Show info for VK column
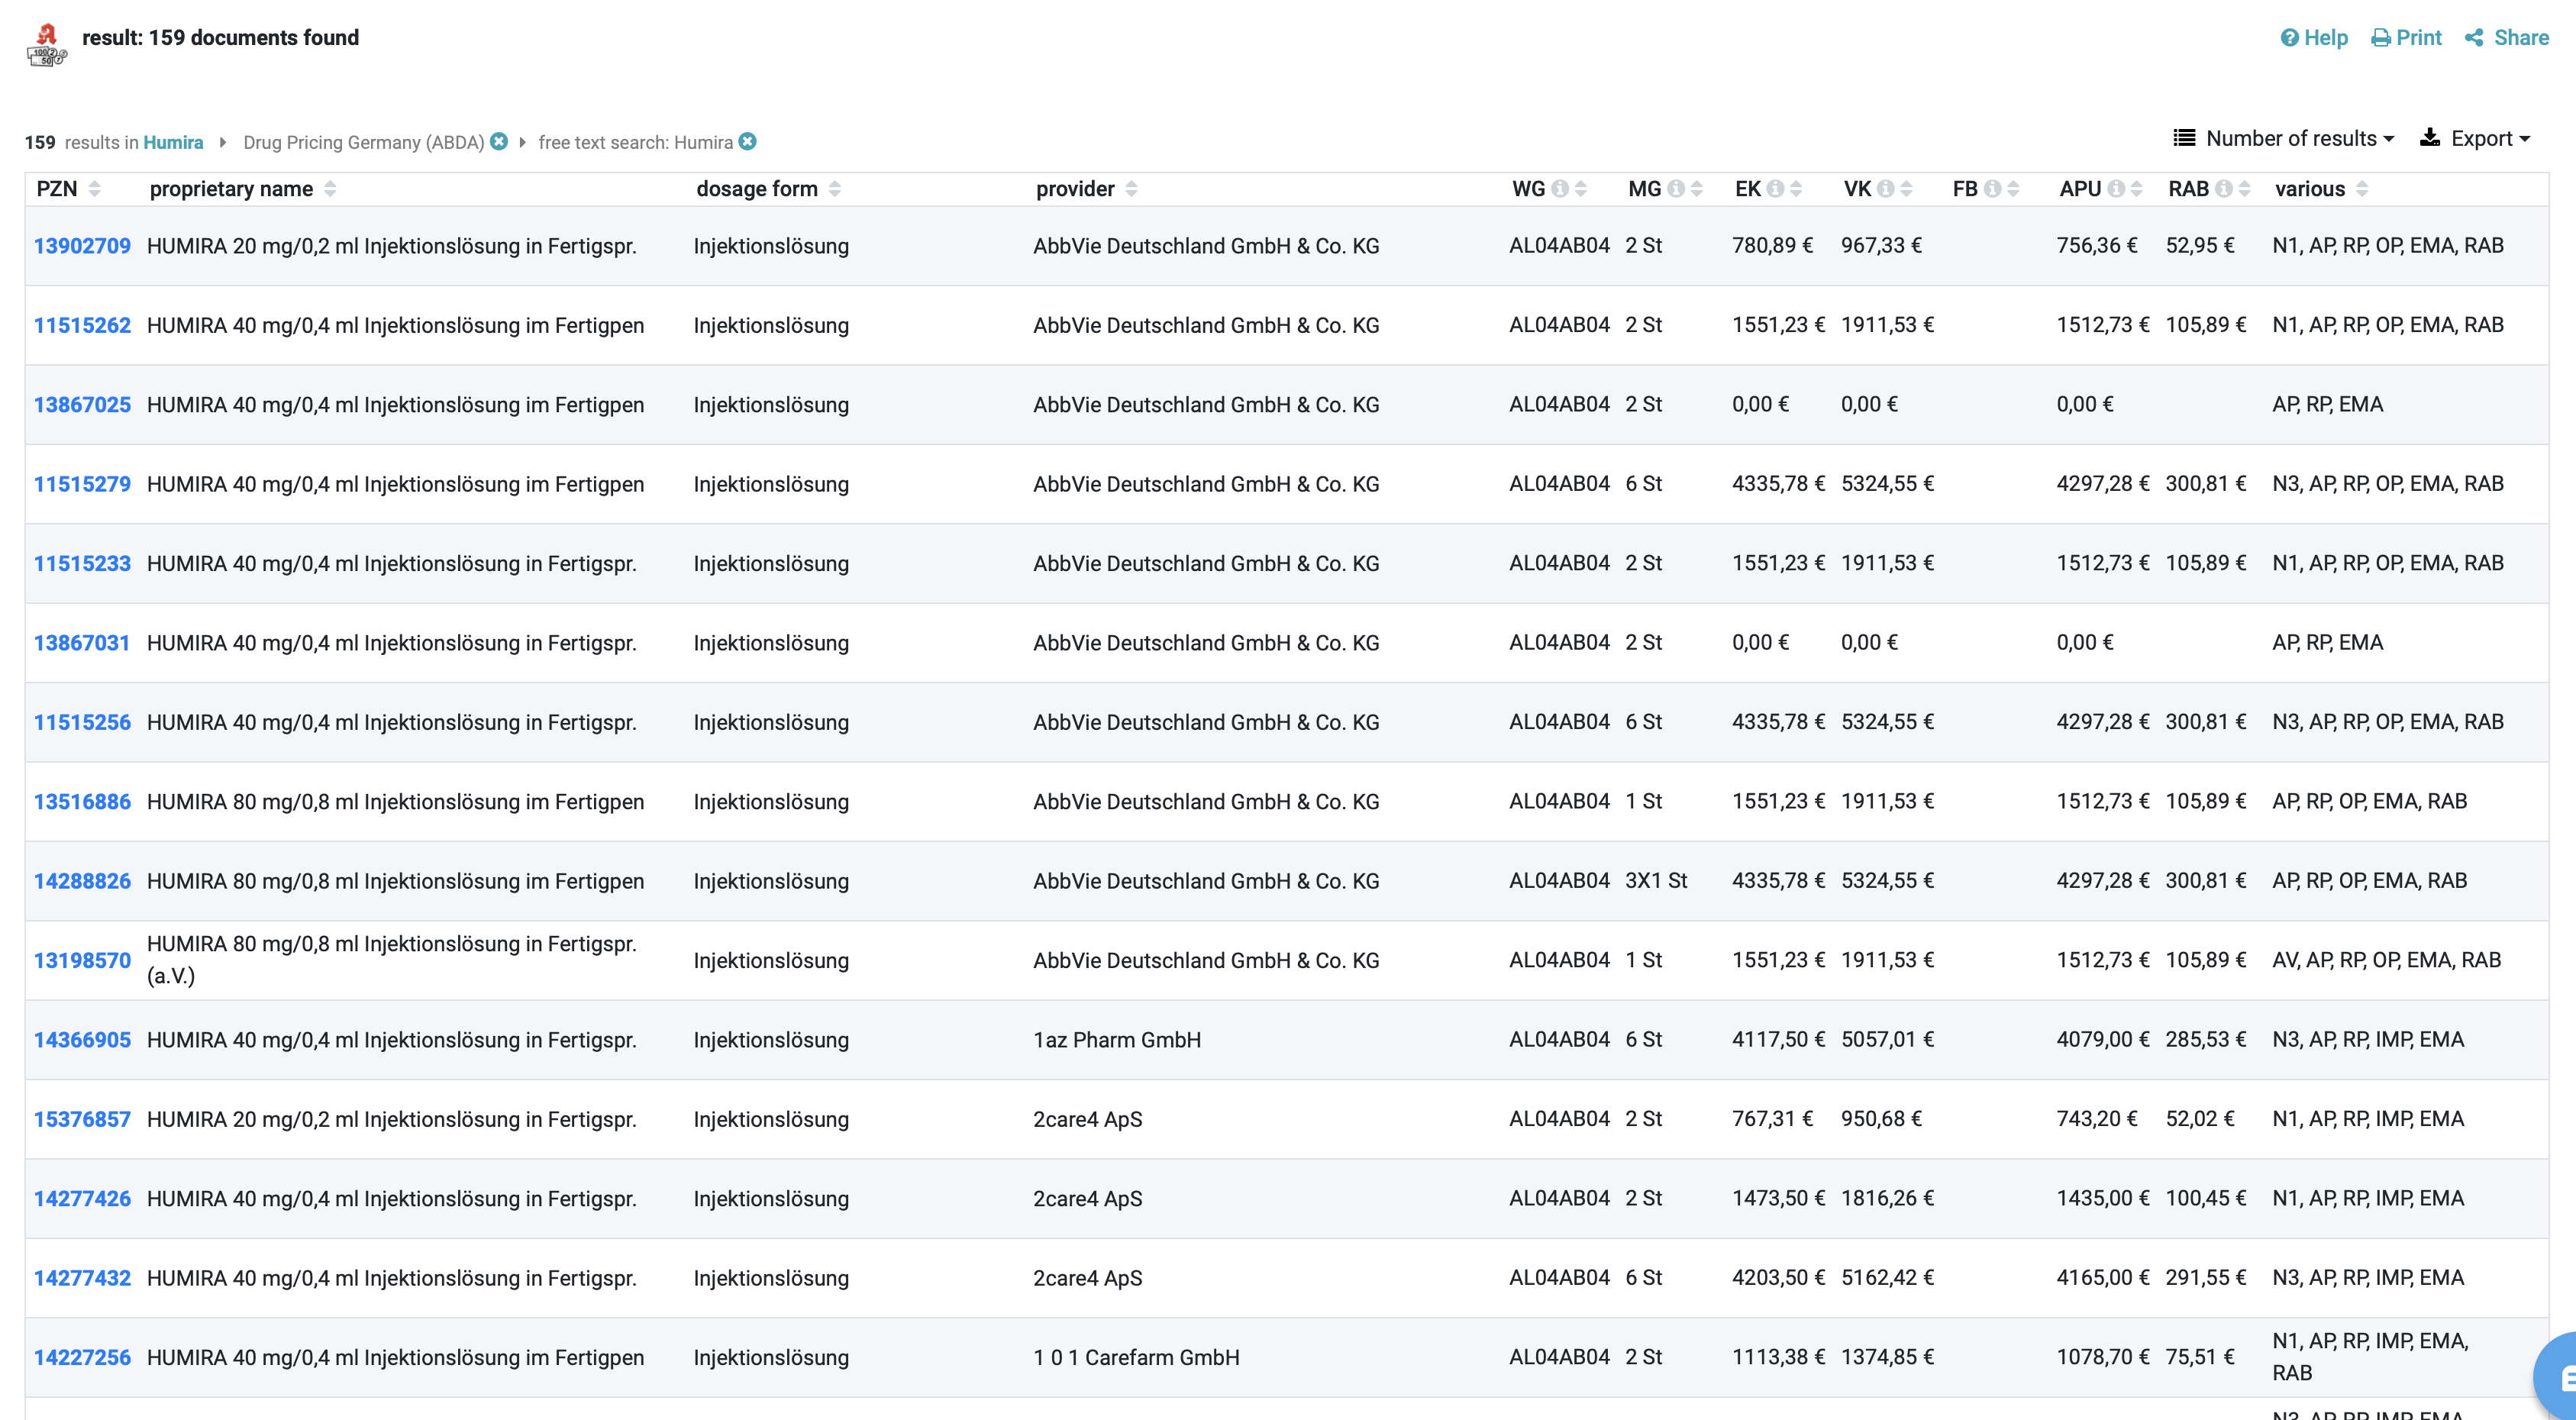The width and height of the screenshot is (2576, 1420). [1885, 189]
